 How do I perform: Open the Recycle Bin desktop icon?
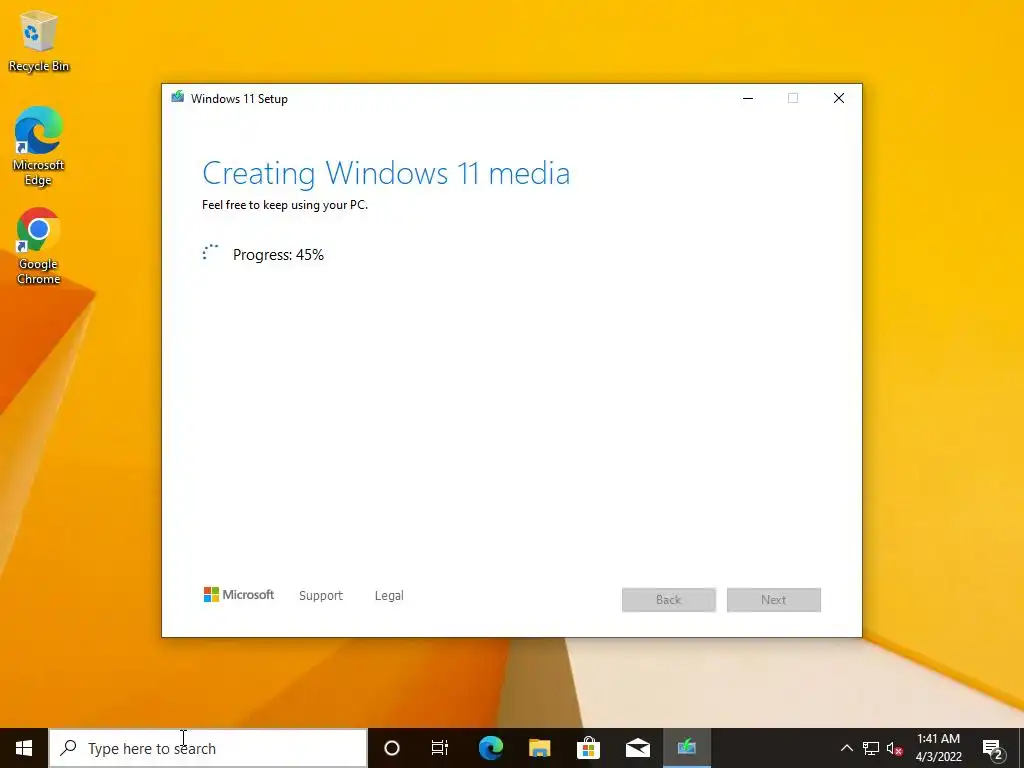coord(39,40)
